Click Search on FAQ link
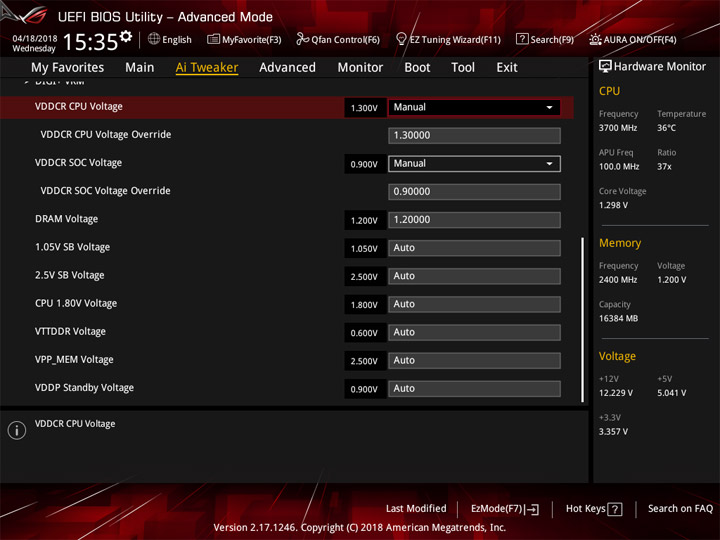This screenshot has width=720, height=540. (680, 509)
